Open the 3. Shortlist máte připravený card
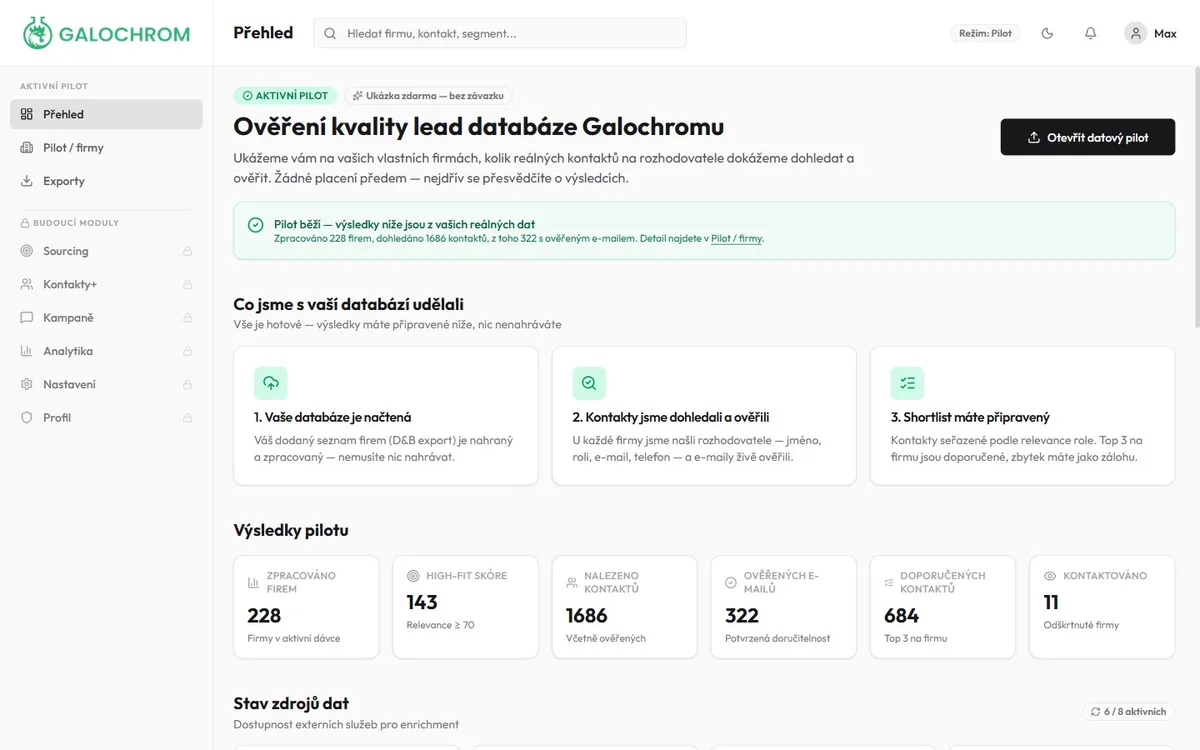The image size is (1200, 750). click(1022, 416)
